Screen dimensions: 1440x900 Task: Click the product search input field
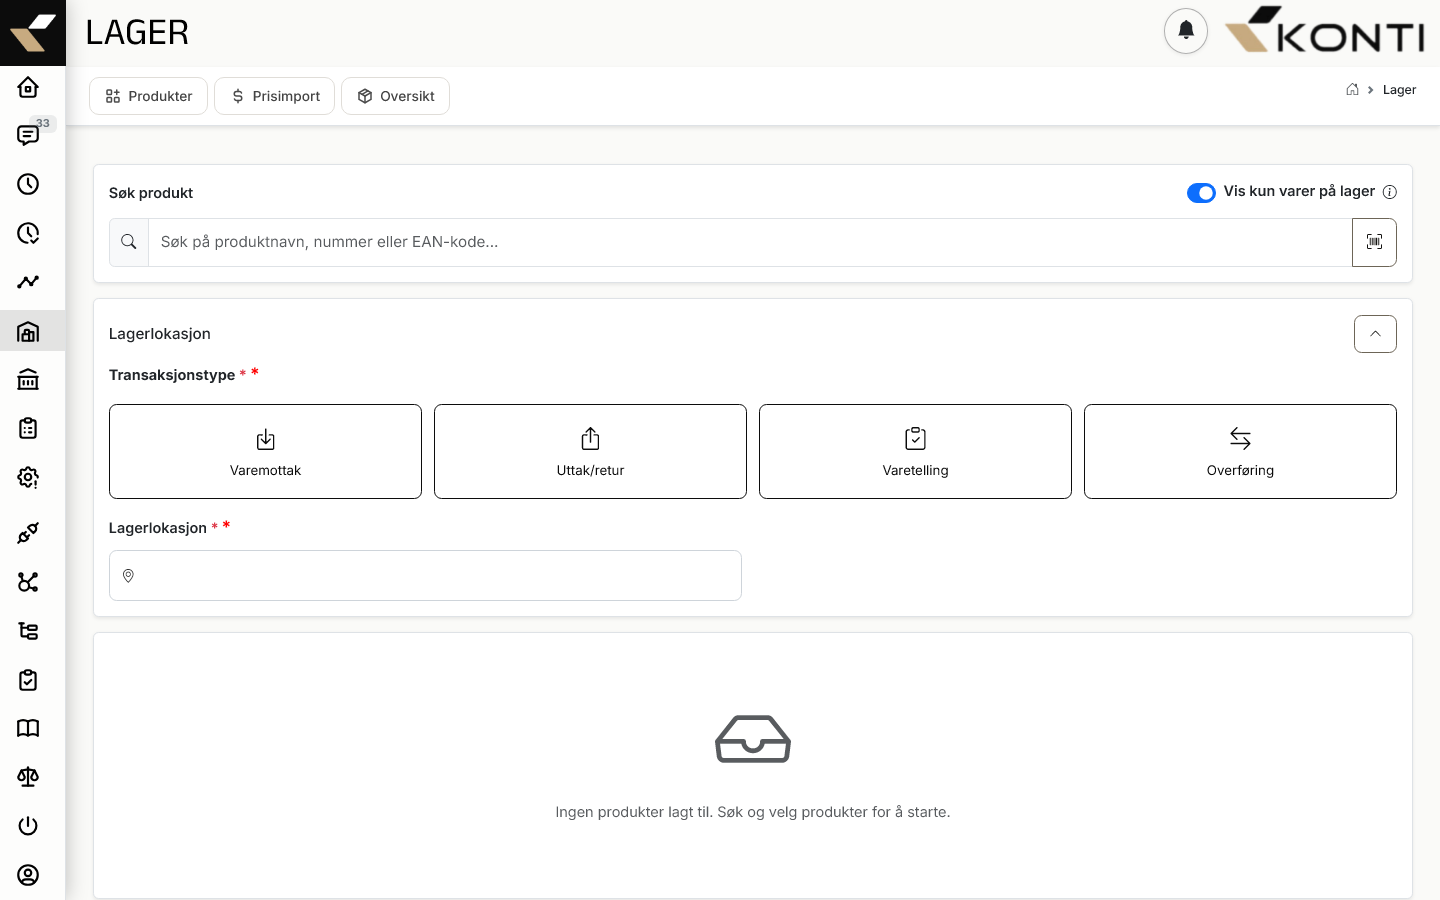(750, 242)
